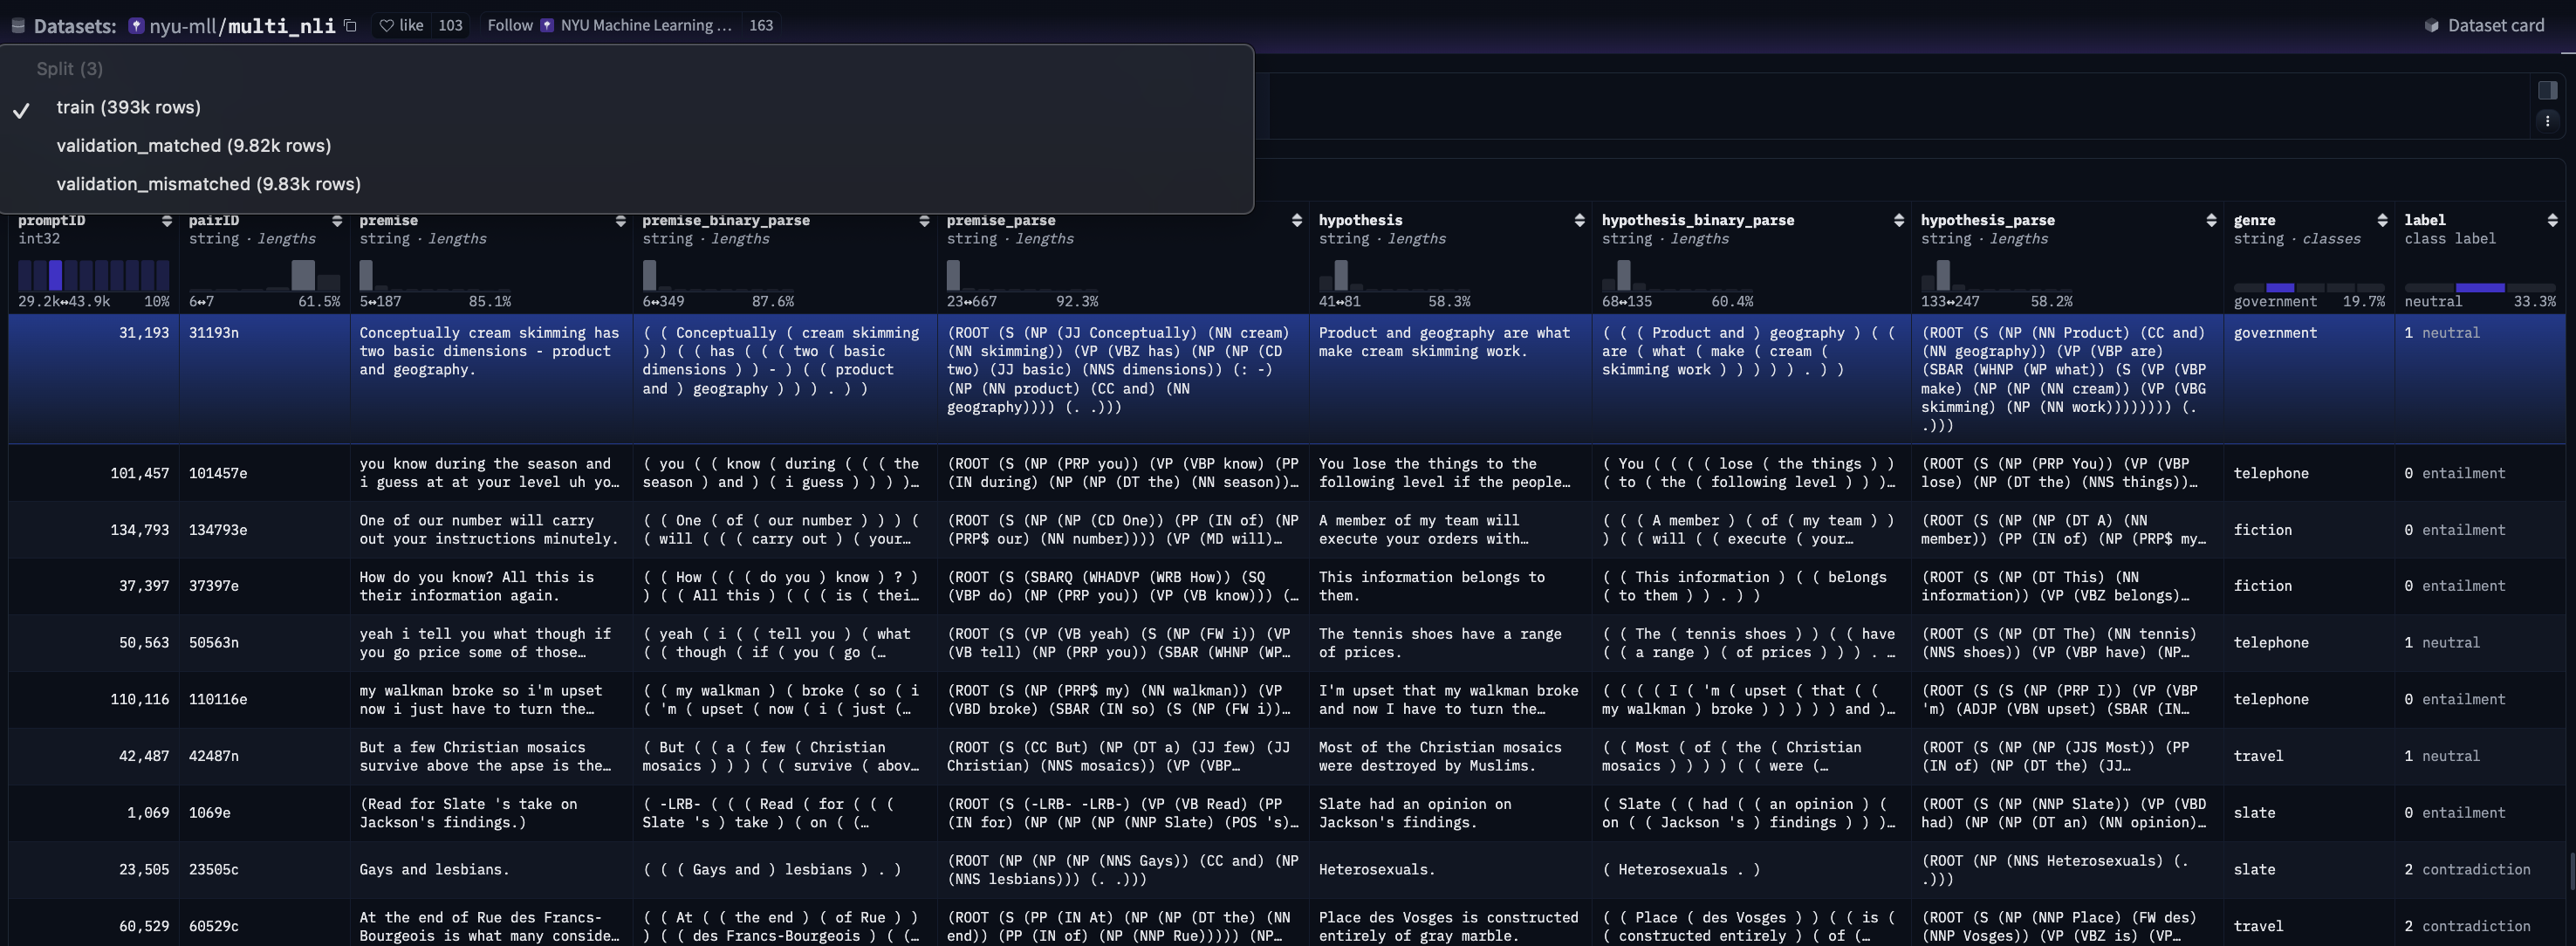Choose validation_mismatched split
Image resolution: width=2576 pixels, height=946 pixels.
point(208,184)
